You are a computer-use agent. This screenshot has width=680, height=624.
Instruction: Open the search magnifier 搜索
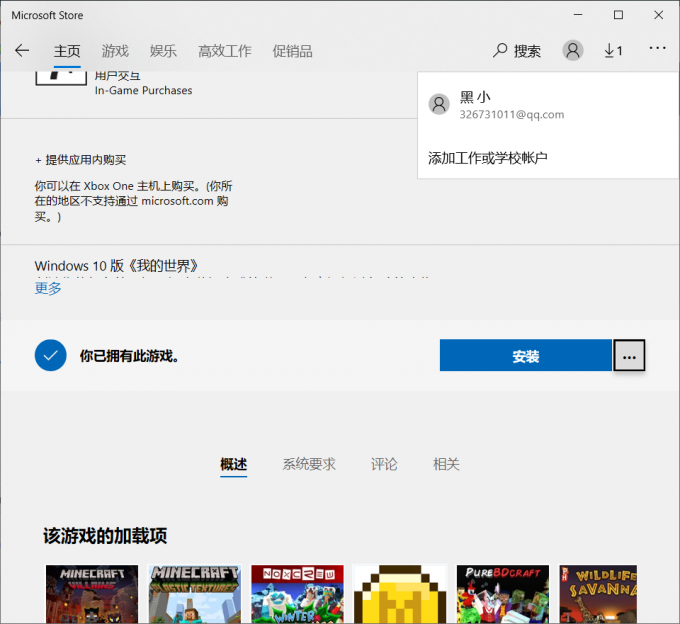click(517, 51)
